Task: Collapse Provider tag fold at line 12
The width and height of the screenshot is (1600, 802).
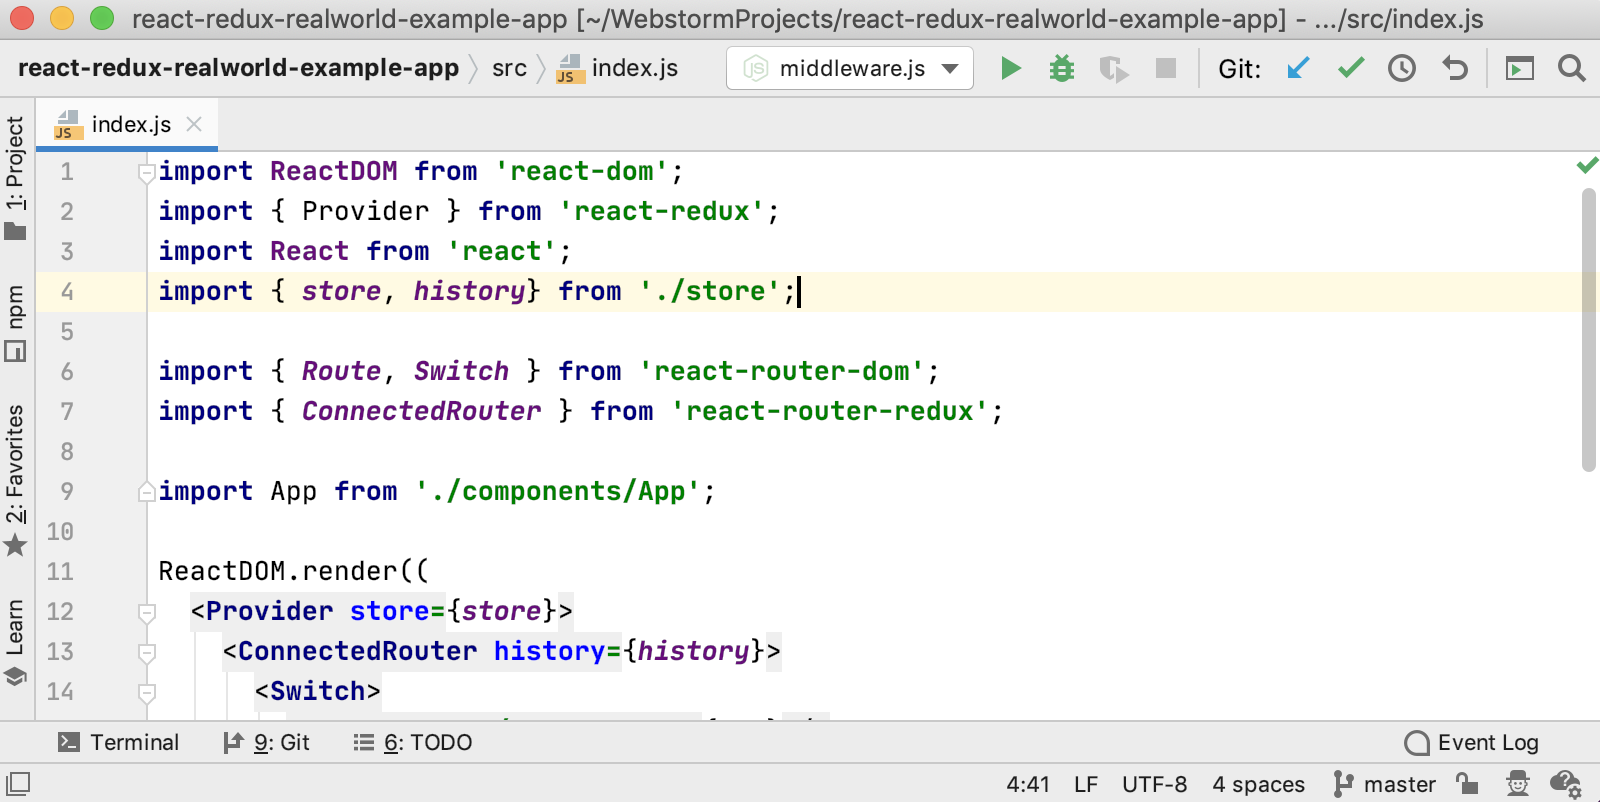Action: click(x=147, y=612)
